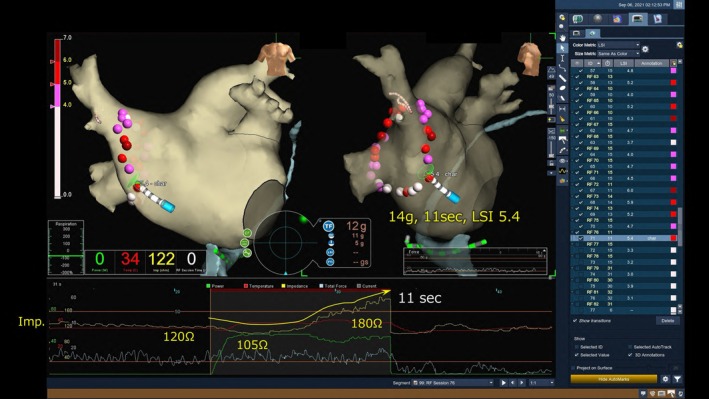
Task: Toggle Show transitions checkbox
Action: pyautogui.click(x=575, y=321)
